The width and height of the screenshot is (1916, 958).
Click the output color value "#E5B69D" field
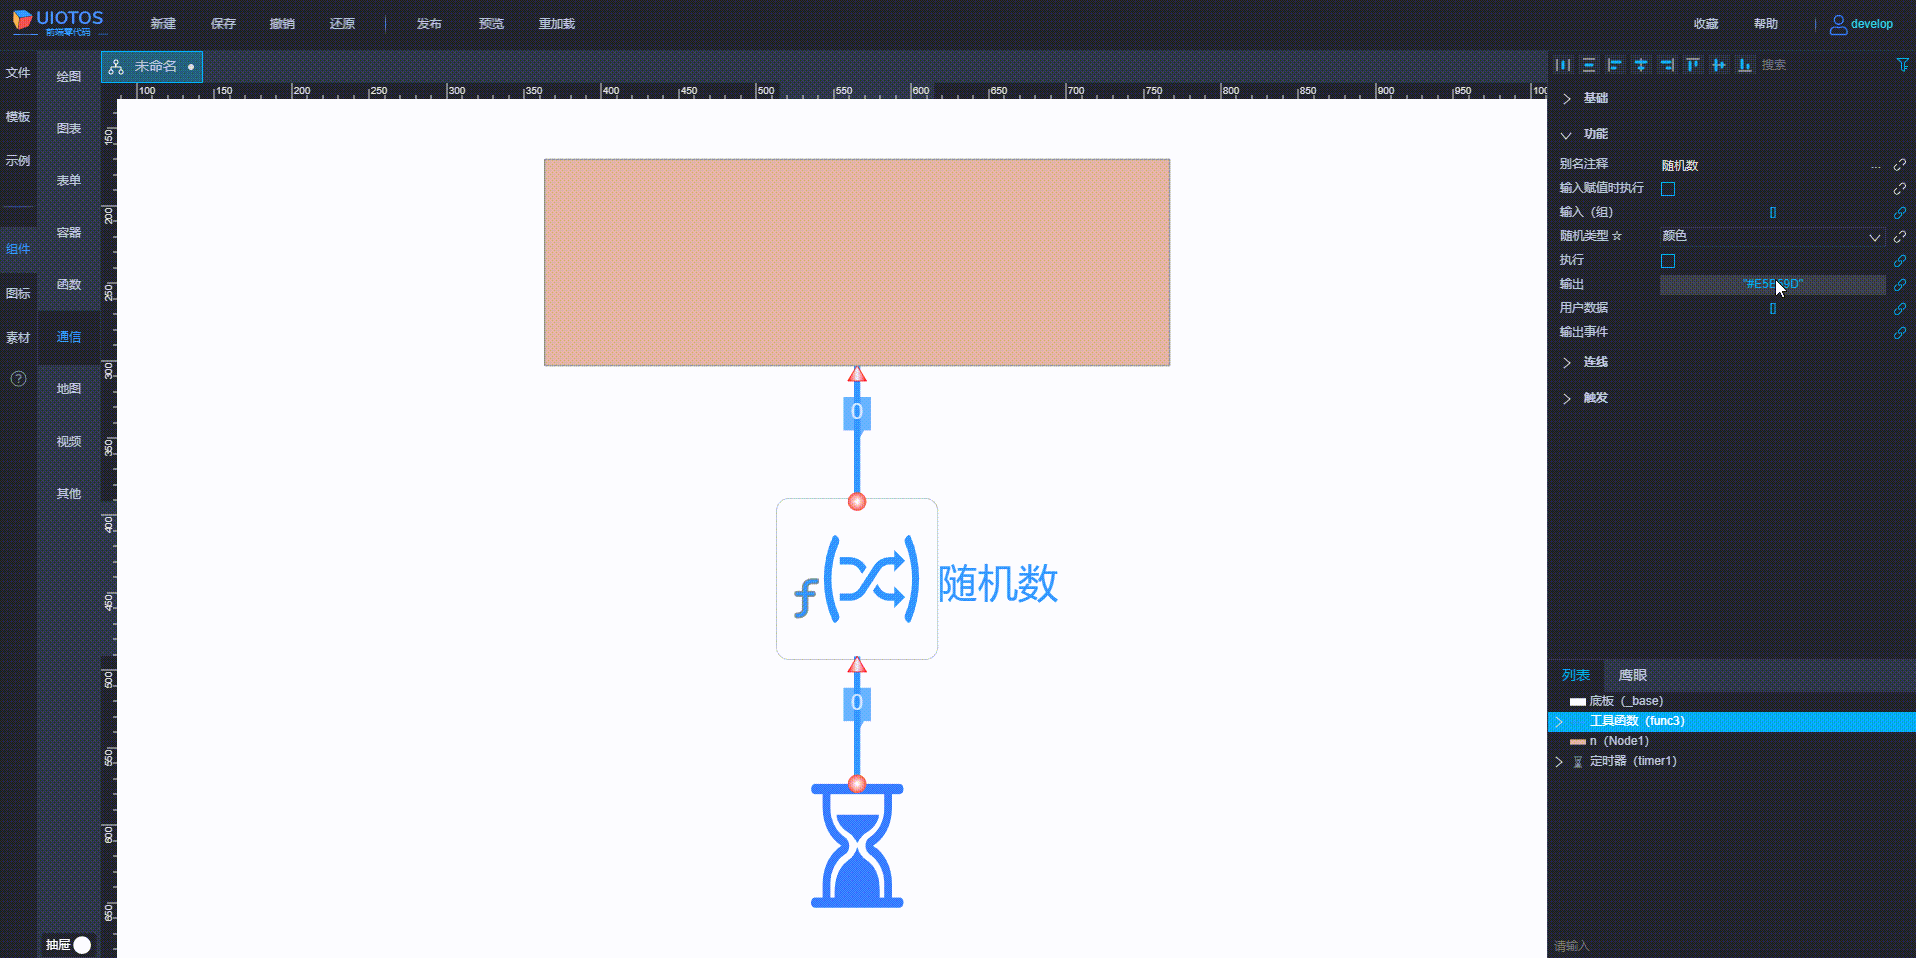[x=1772, y=284]
